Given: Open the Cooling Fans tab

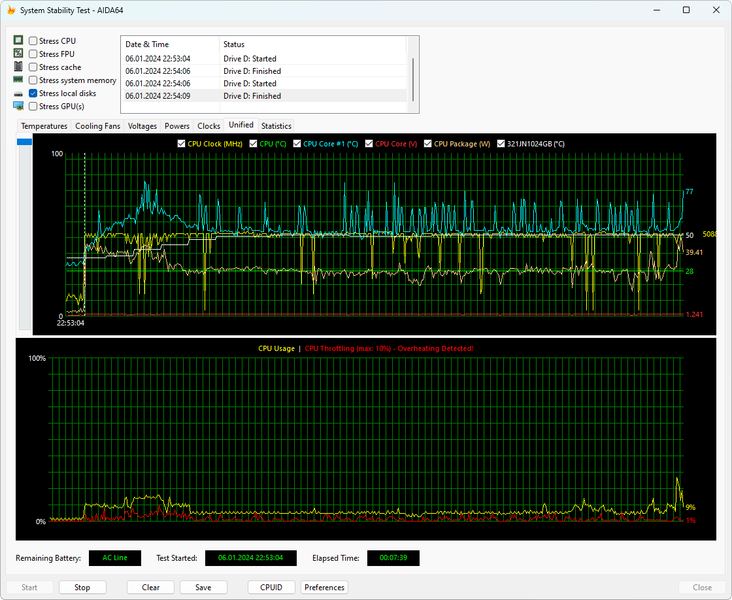Looking at the screenshot, I should coord(98,126).
